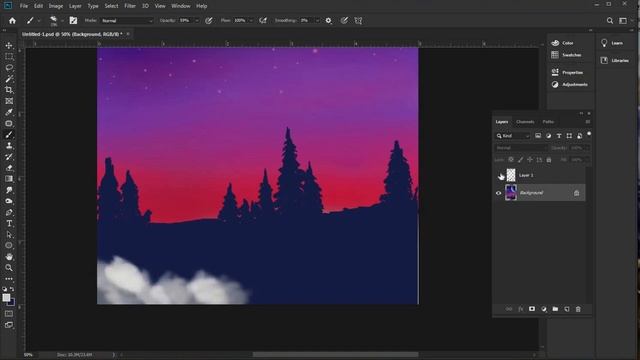Toggle pressure for opacity
The image size is (640, 360).
click(209, 20)
